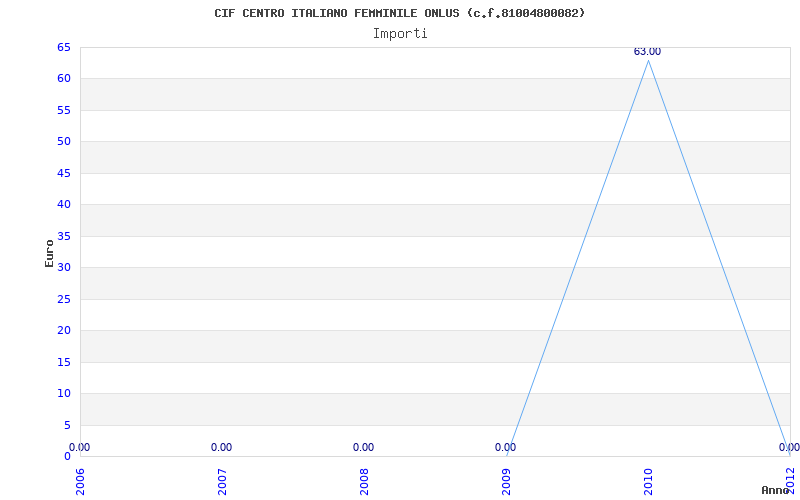Click the 2009 year label on x-axis
Viewport: 800px width, 500px height.
point(506,482)
